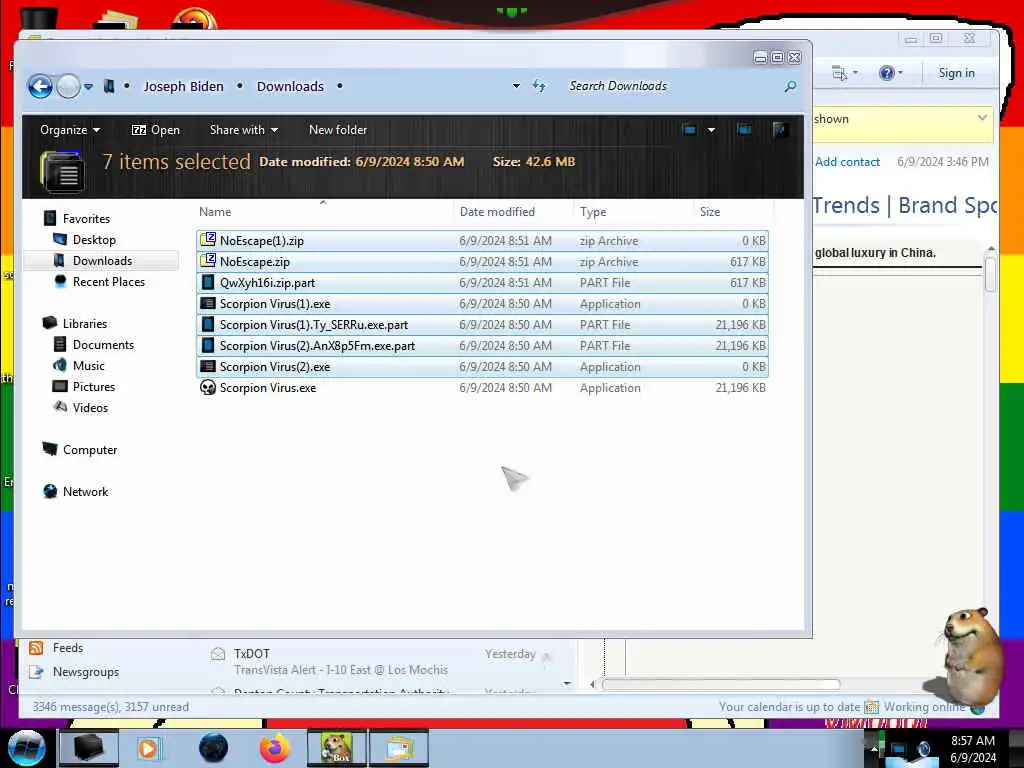The height and width of the screenshot is (768, 1024).
Task: Click the Windows Start button
Action: pos(26,748)
